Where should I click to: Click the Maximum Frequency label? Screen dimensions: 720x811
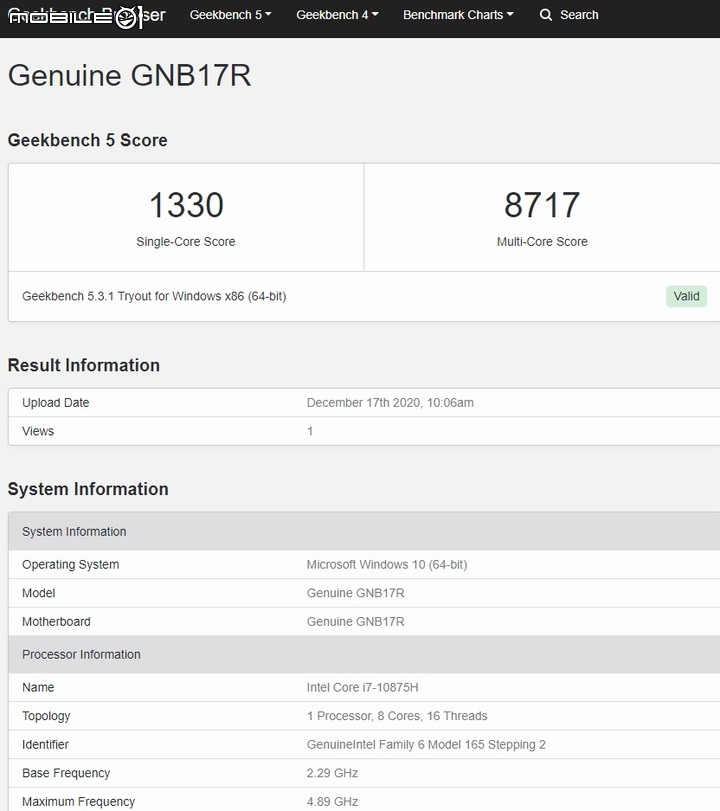tap(78, 802)
